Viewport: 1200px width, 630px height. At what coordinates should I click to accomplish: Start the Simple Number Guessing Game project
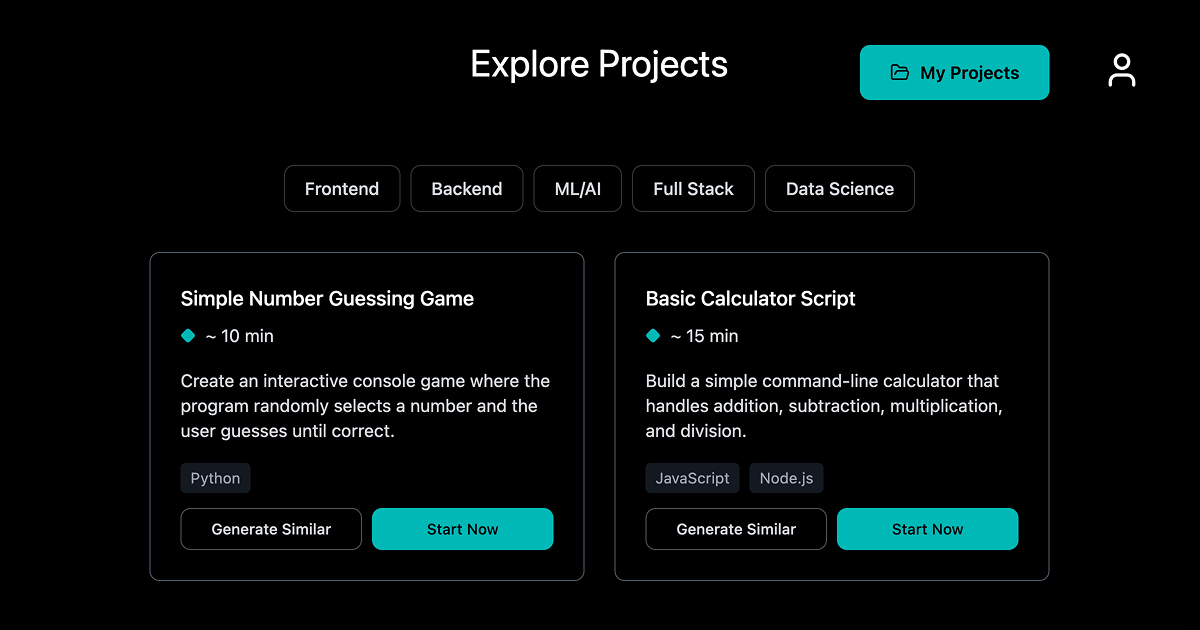(462, 528)
